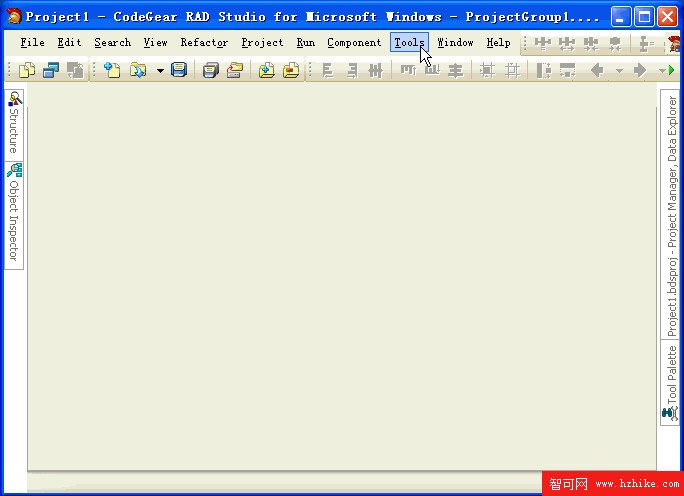Click the helmet icon beside spacing toolbar
The image size is (684, 496).
pyautogui.click(x=675, y=44)
